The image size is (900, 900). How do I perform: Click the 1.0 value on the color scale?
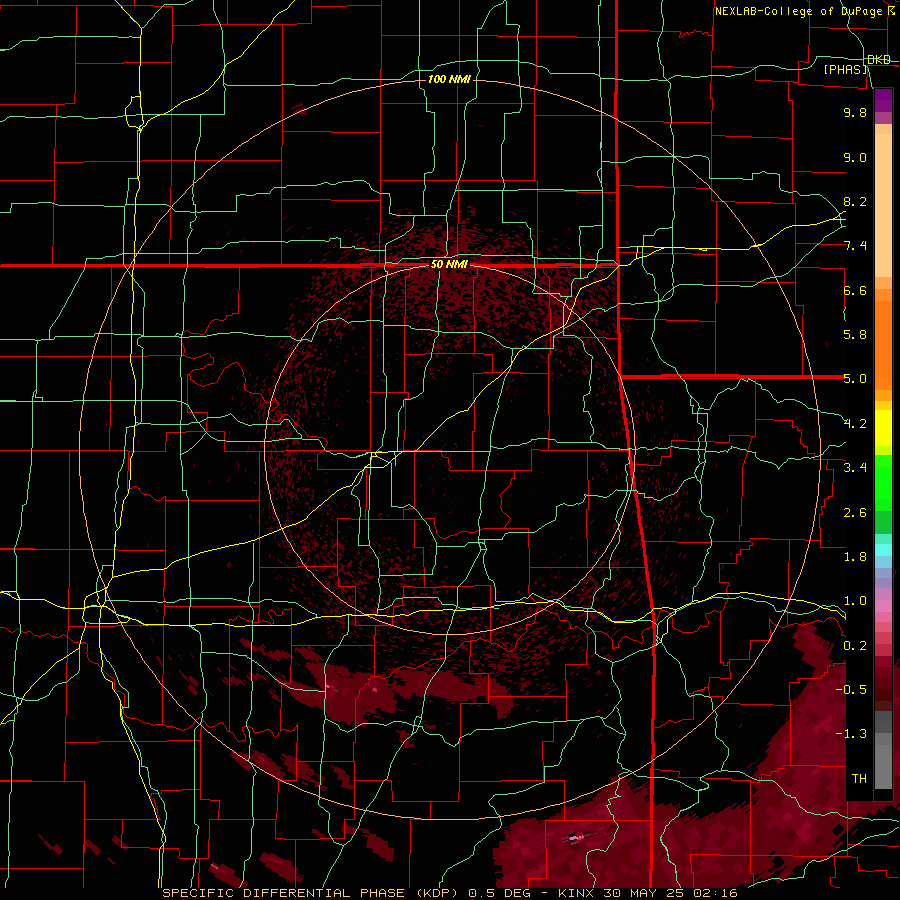coord(855,601)
